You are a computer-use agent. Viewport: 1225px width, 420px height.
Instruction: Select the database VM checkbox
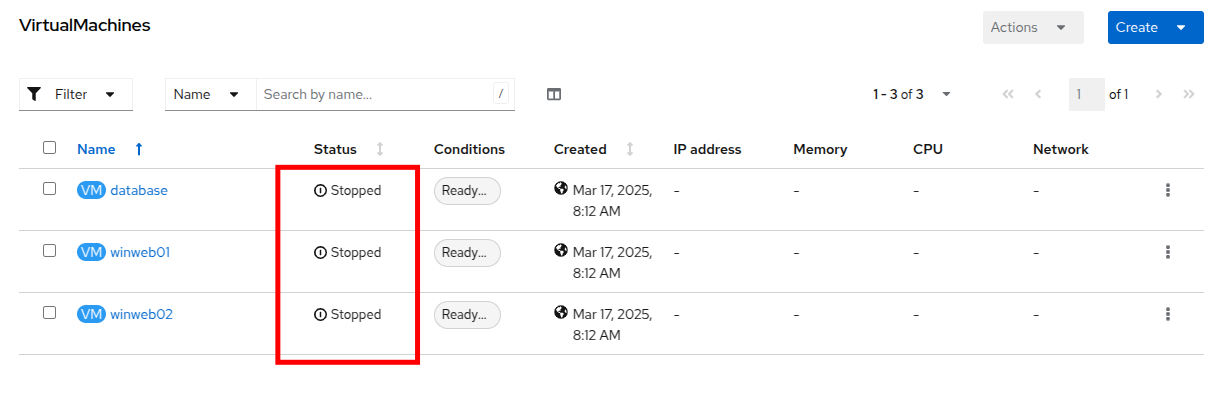[49, 189]
